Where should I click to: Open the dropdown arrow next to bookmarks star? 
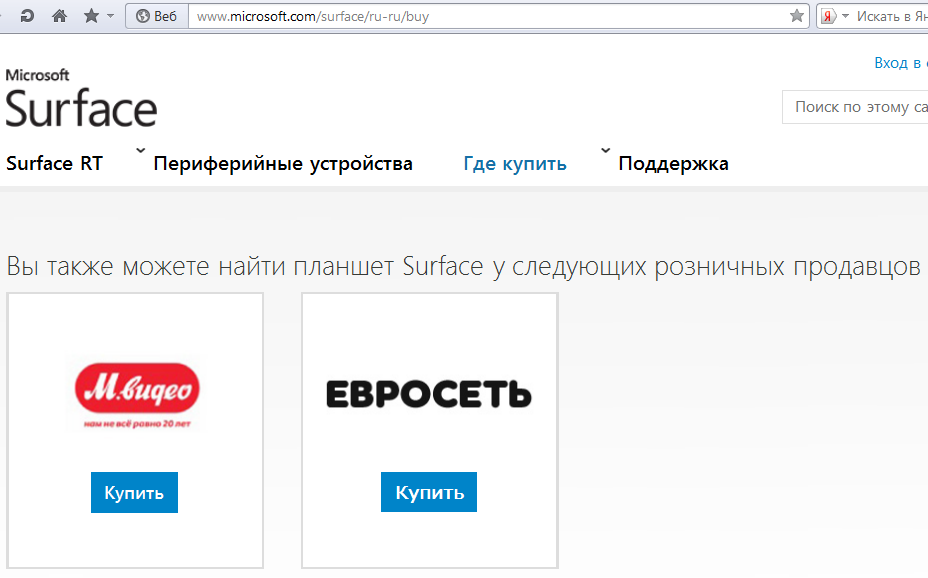pyautogui.click(x=110, y=16)
